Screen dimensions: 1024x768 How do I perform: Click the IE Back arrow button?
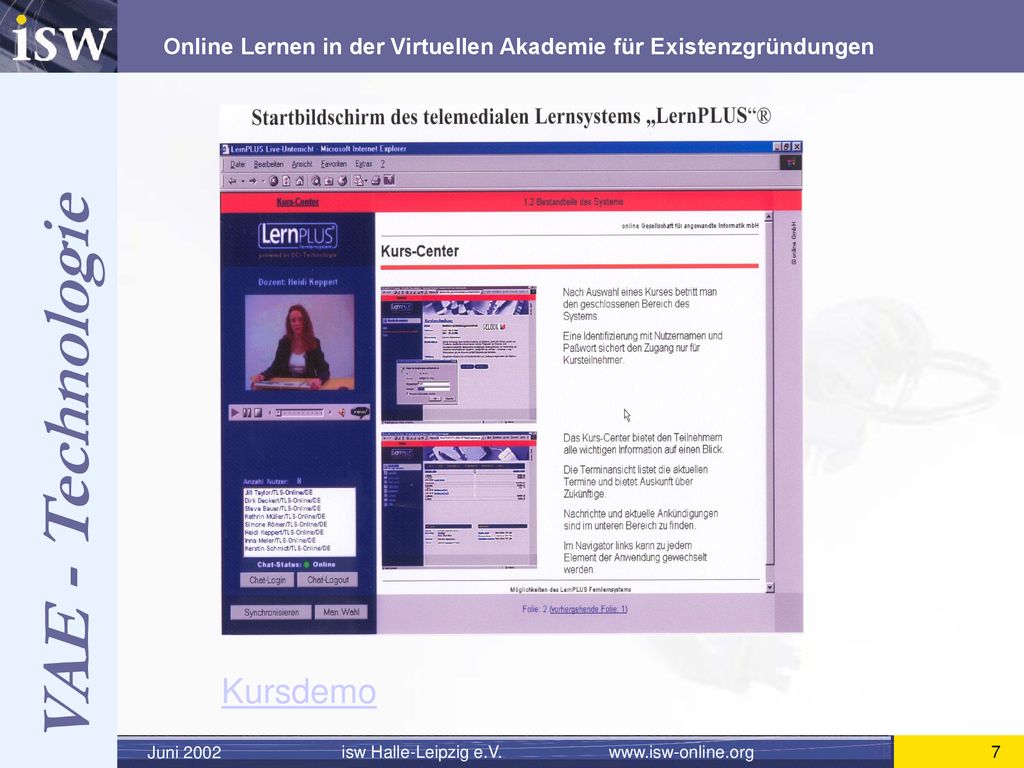click(232, 181)
